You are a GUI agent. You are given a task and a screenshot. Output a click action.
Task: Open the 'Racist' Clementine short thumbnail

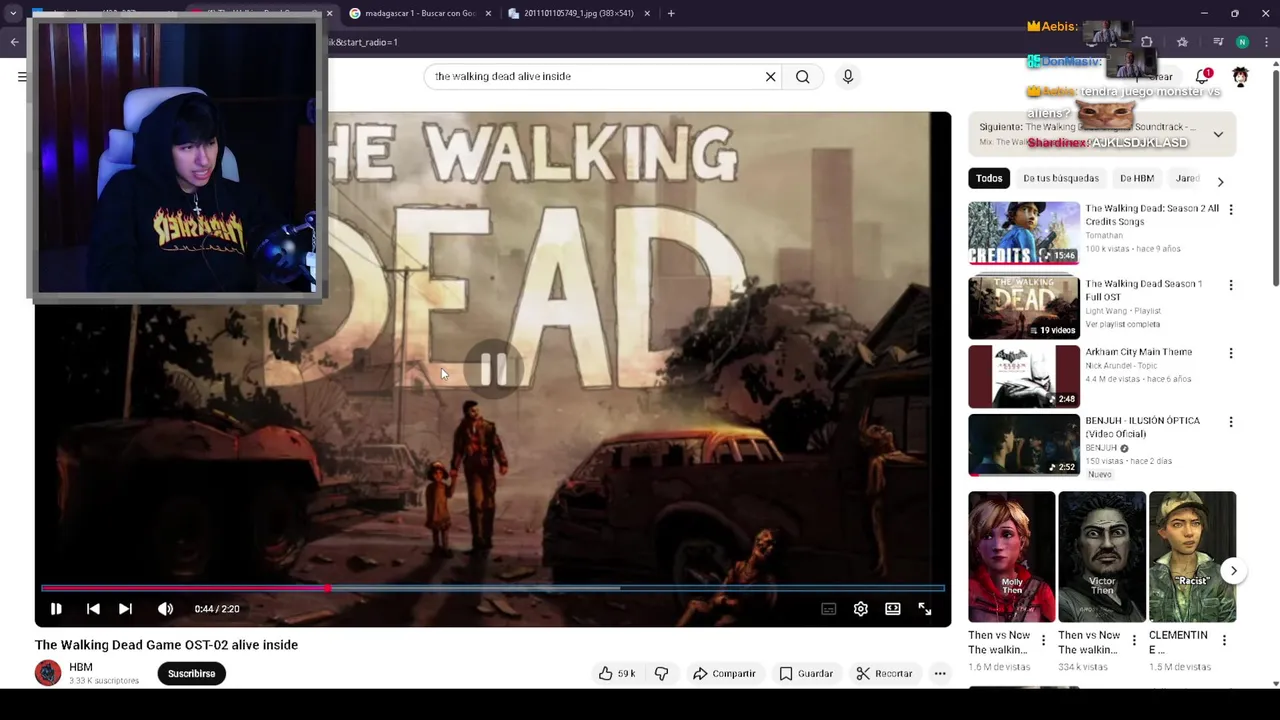1192,557
